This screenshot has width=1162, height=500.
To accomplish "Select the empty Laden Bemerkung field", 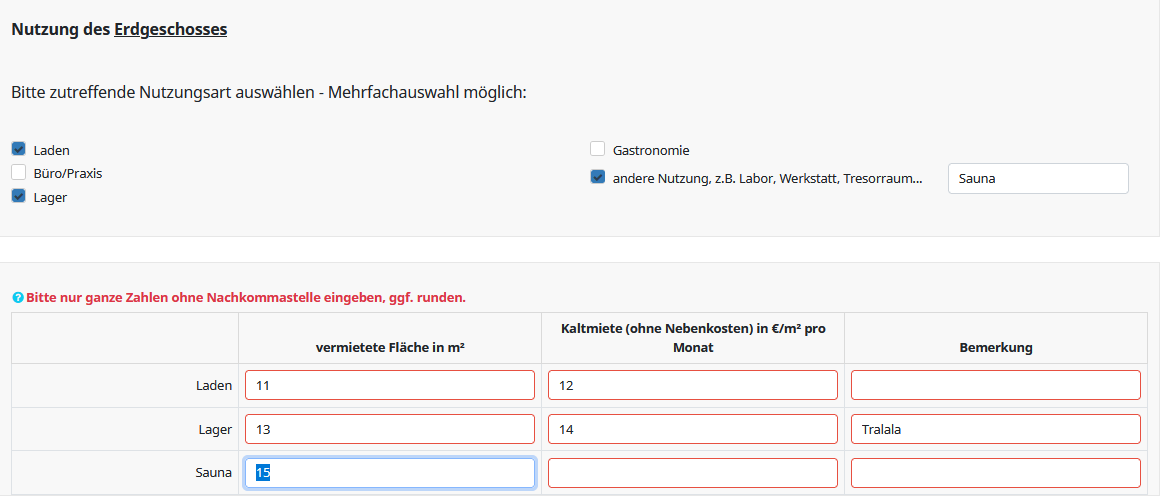I will [x=995, y=385].
